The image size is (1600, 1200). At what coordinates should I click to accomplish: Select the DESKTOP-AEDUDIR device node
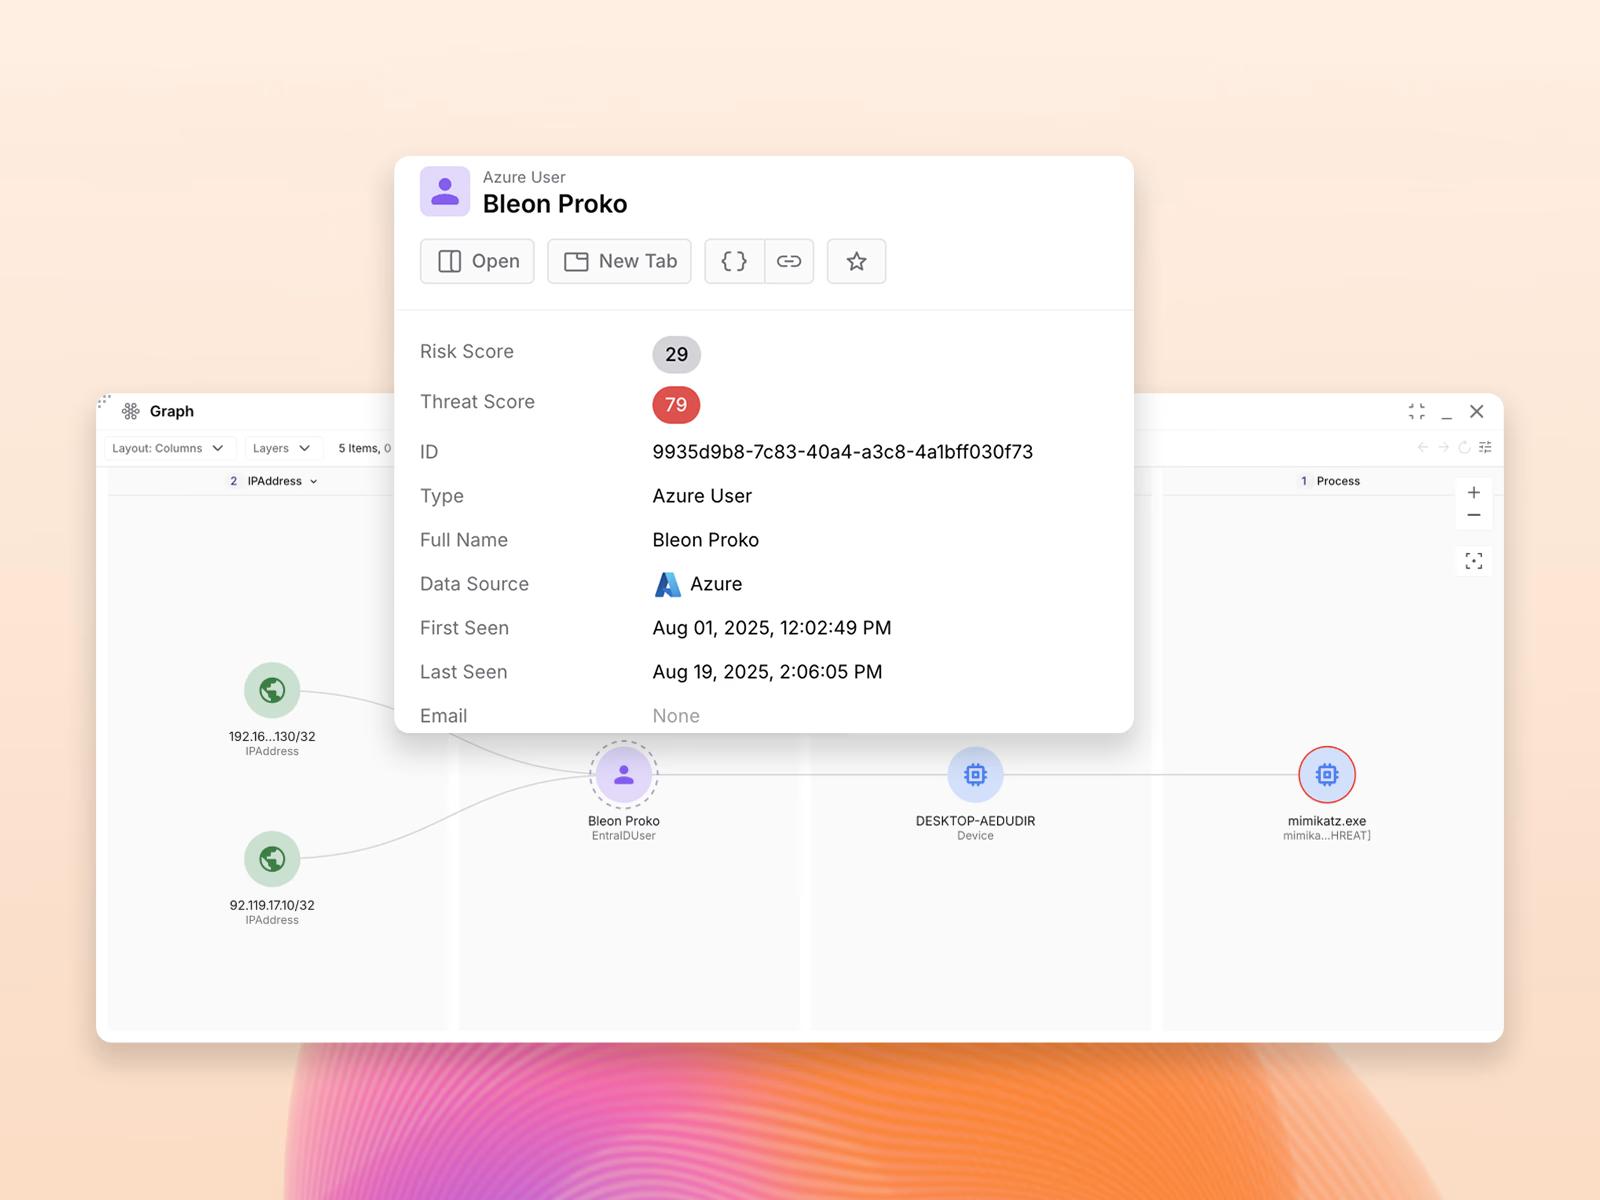pos(975,774)
